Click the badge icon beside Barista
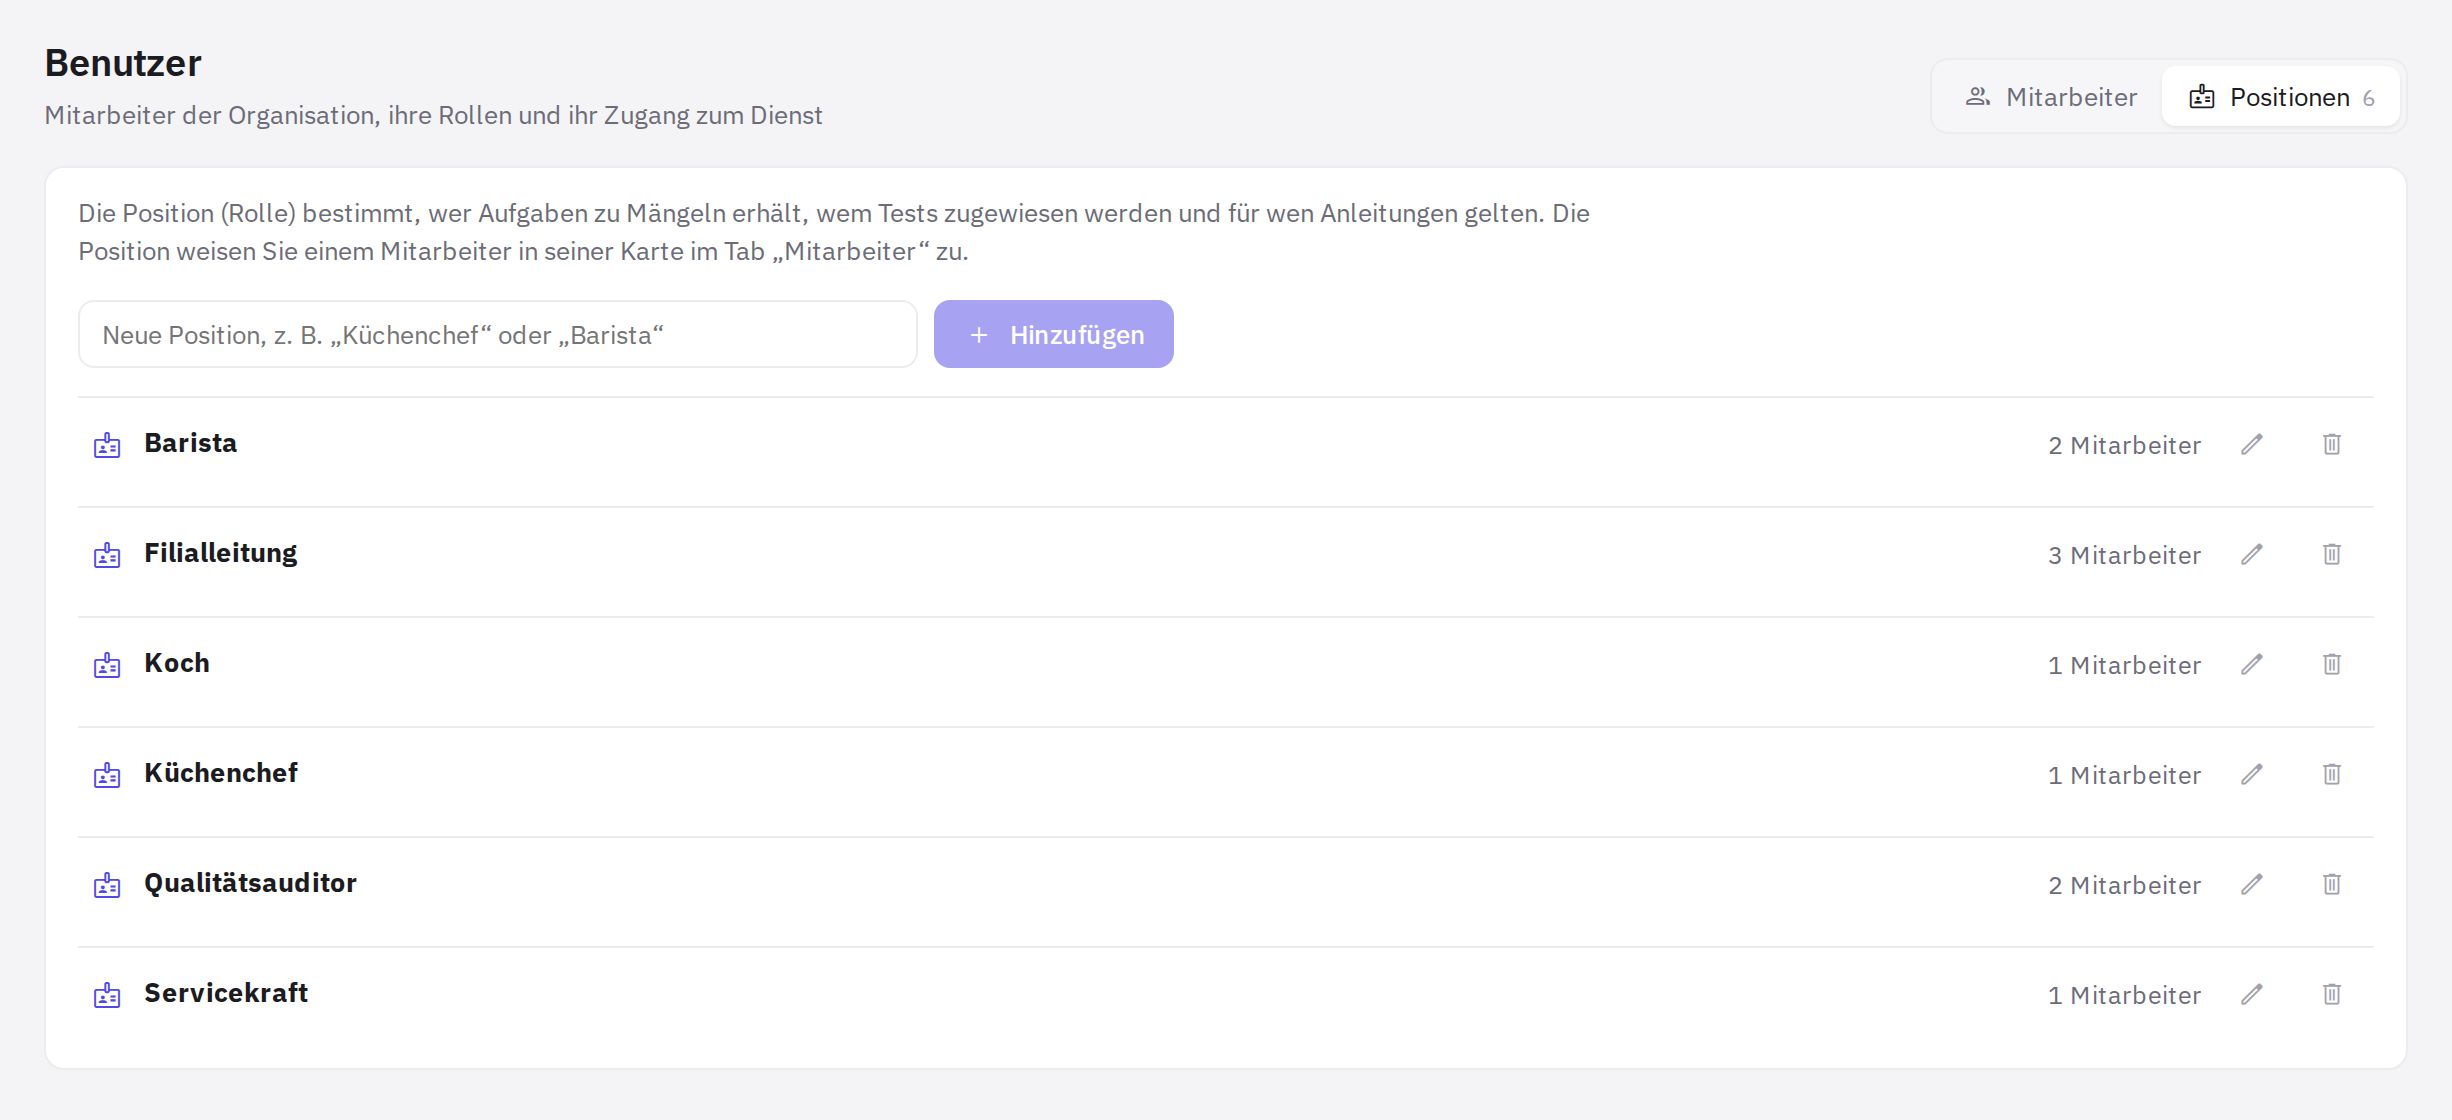The height and width of the screenshot is (1120, 2452). point(107,445)
